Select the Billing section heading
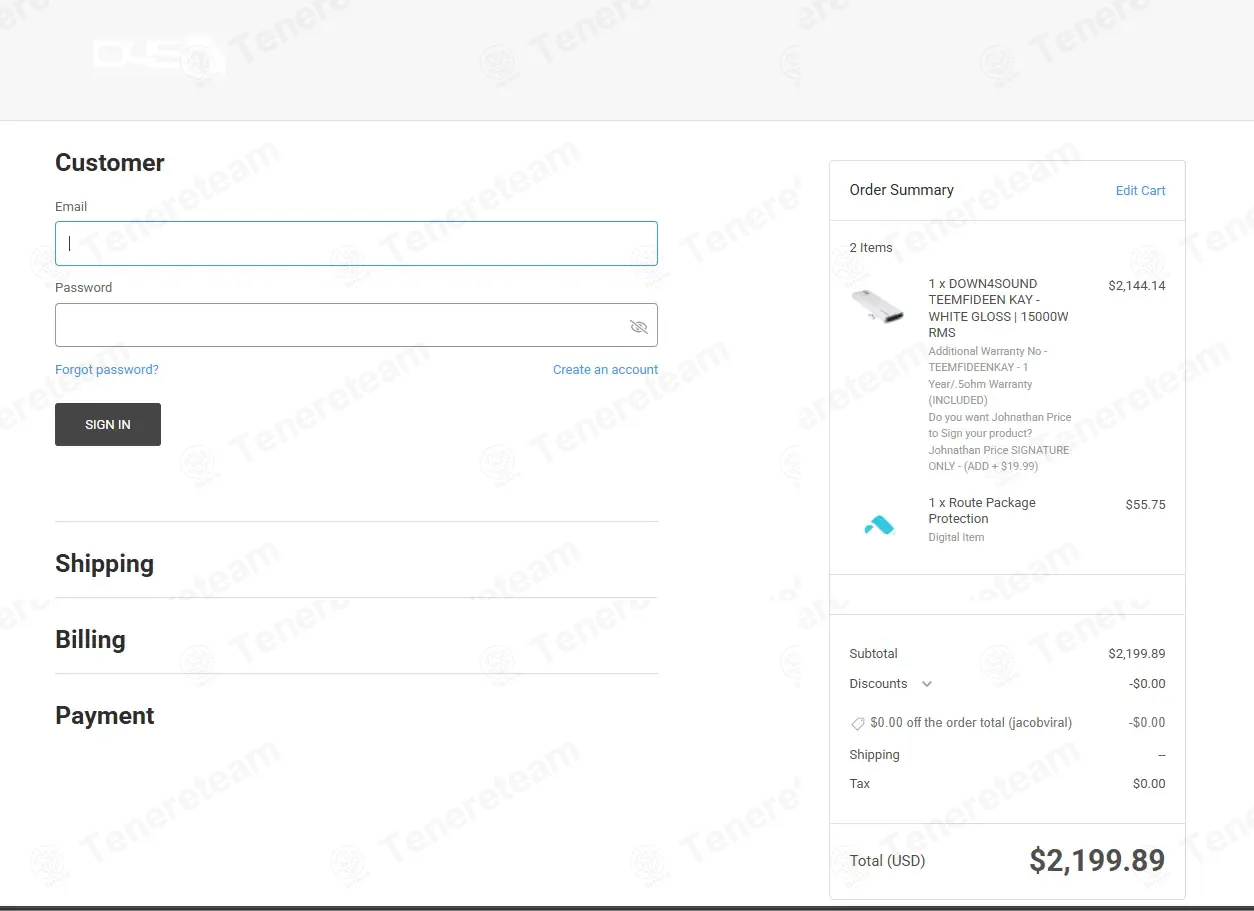Image resolution: width=1254 pixels, height=911 pixels. [x=90, y=640]
